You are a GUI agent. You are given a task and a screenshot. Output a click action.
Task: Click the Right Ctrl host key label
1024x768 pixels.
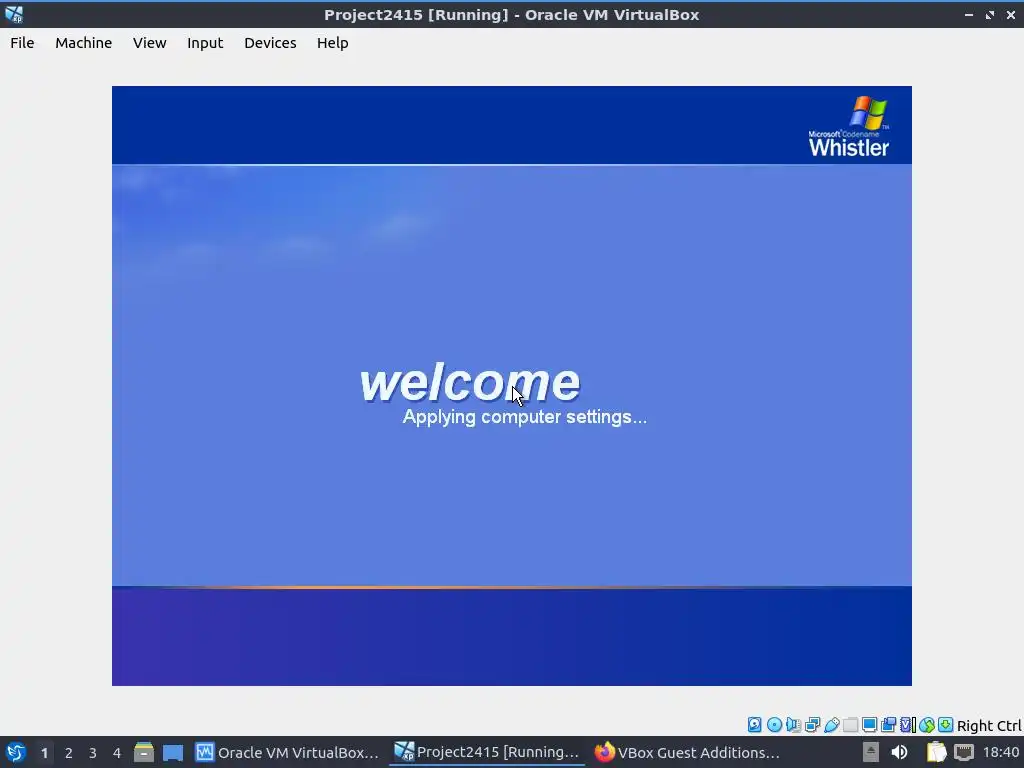[989, 726]
